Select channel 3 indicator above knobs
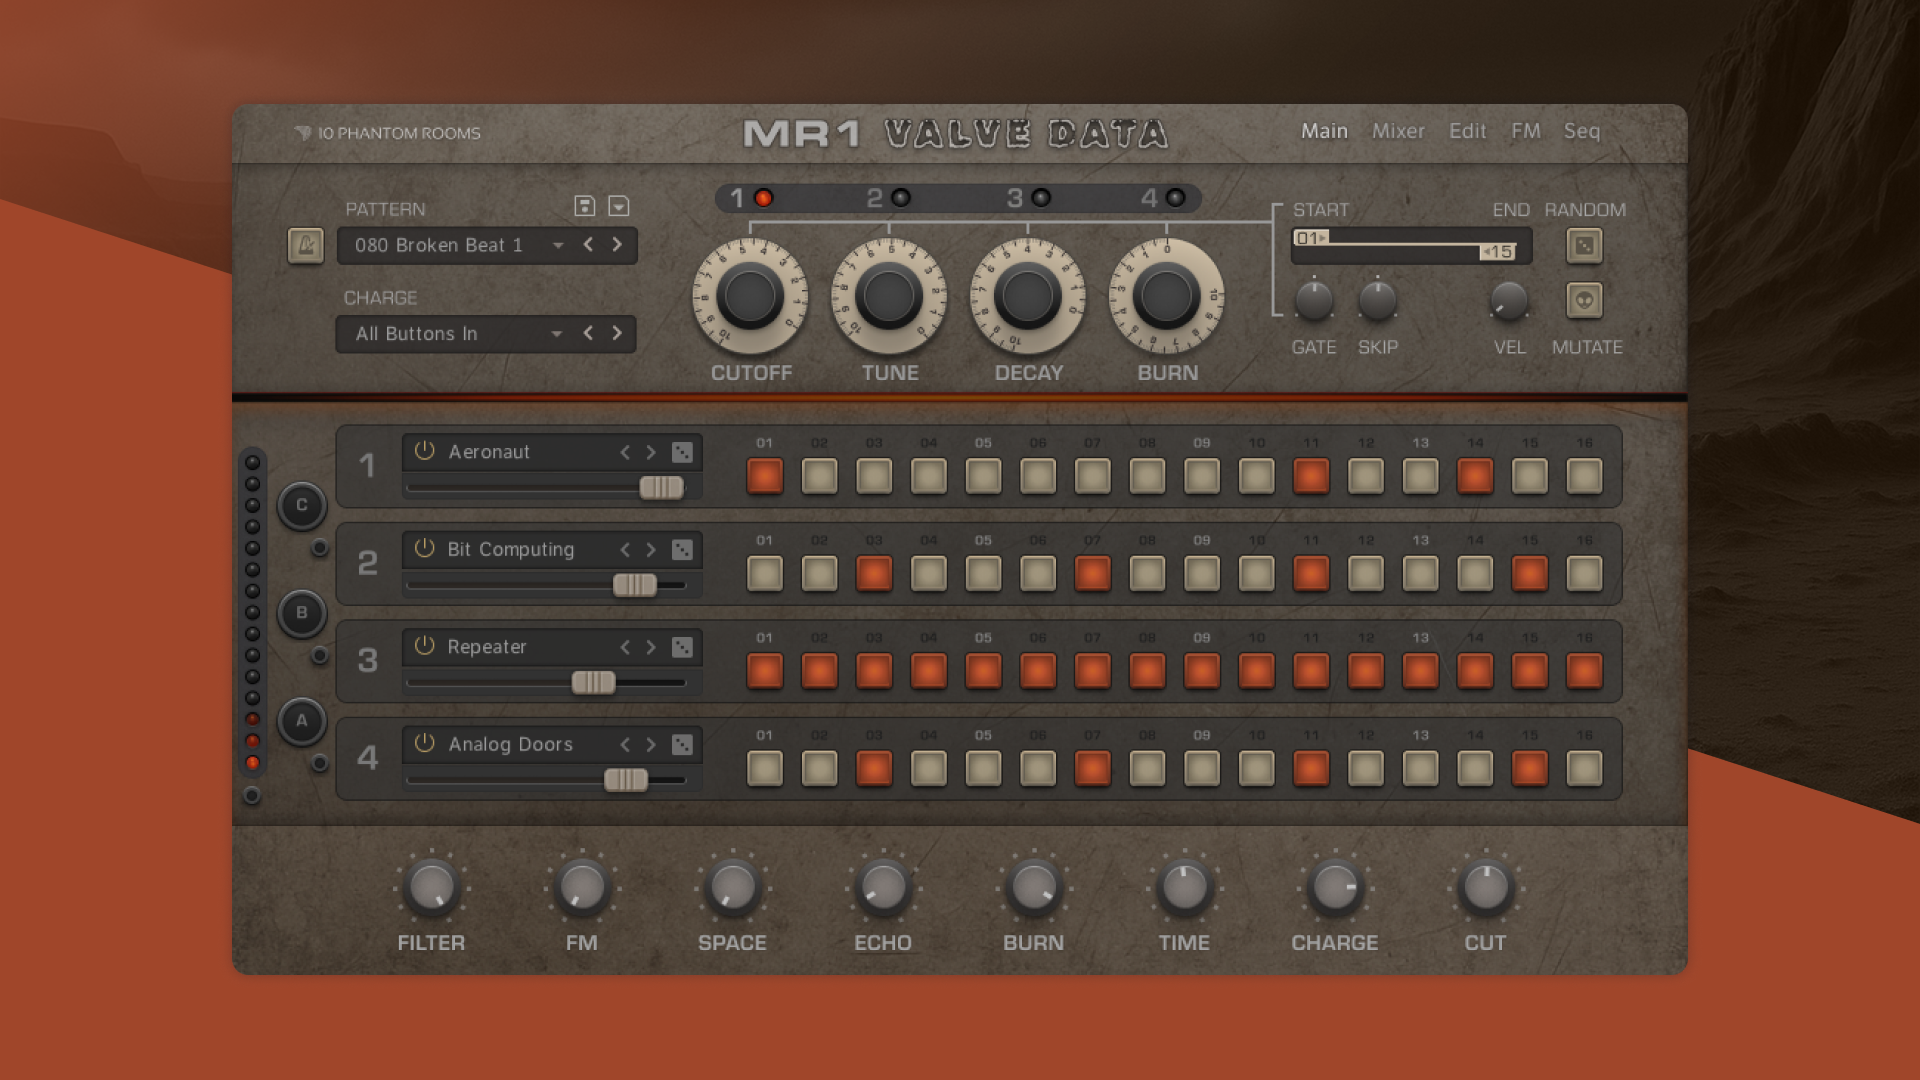This screenshot has width=1920, height=1080. pos(1041,198)
